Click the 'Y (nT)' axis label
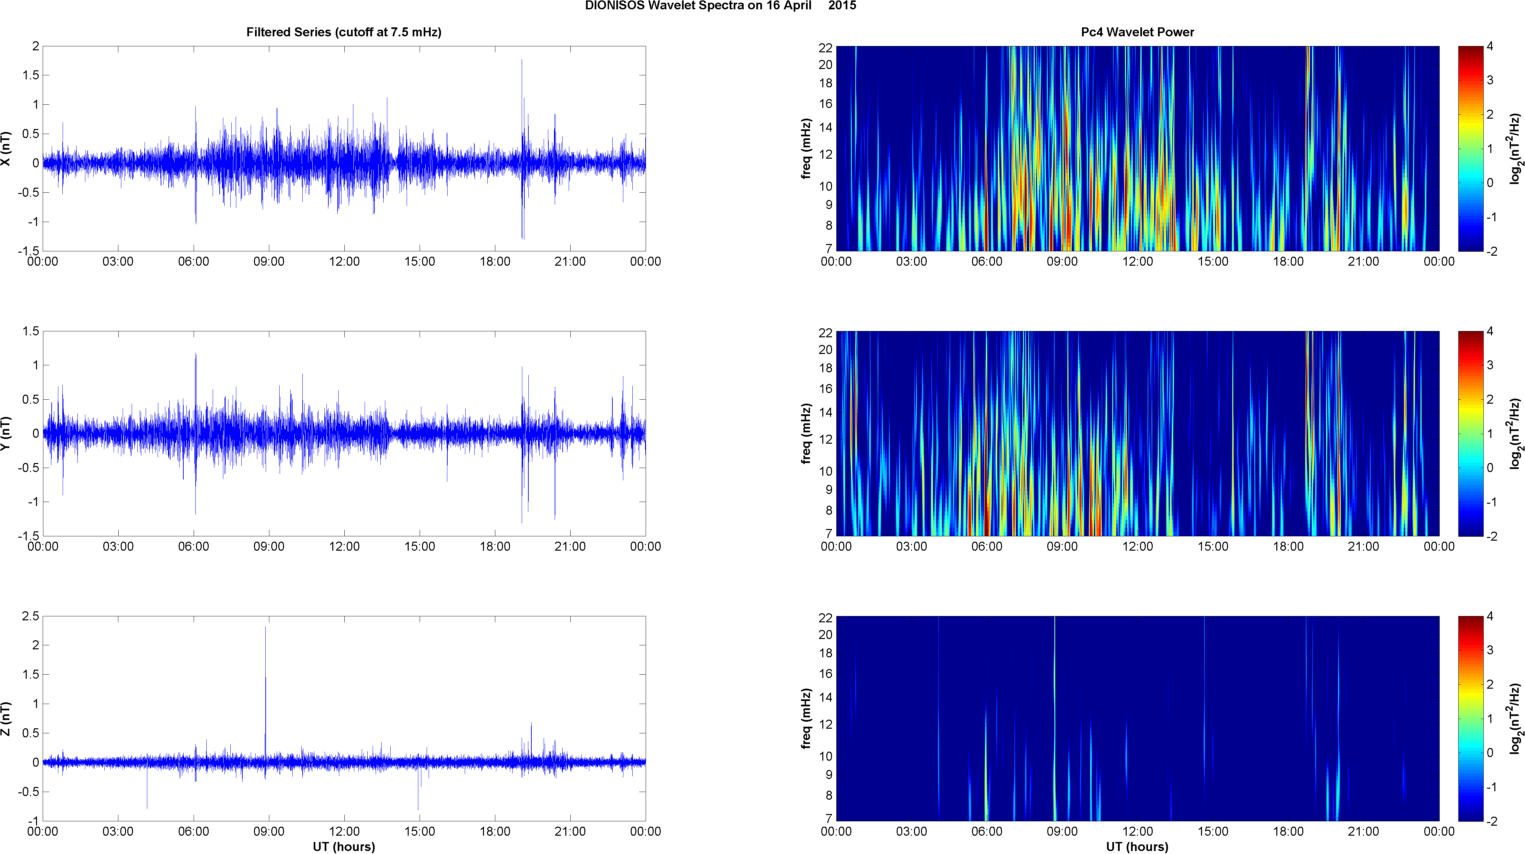The height and width of the screenshot is (854, 1525). point(7,434)
